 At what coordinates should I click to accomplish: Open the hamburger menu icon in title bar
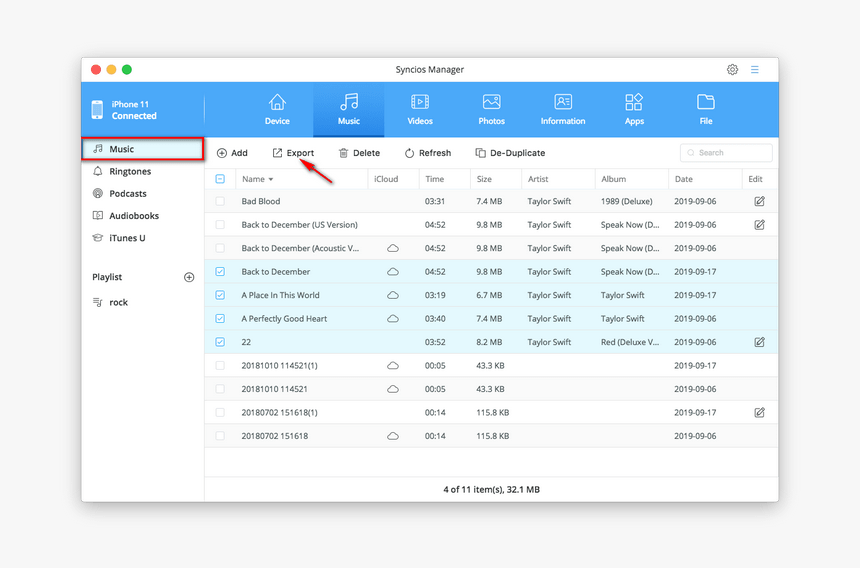(x=755, y=70)
